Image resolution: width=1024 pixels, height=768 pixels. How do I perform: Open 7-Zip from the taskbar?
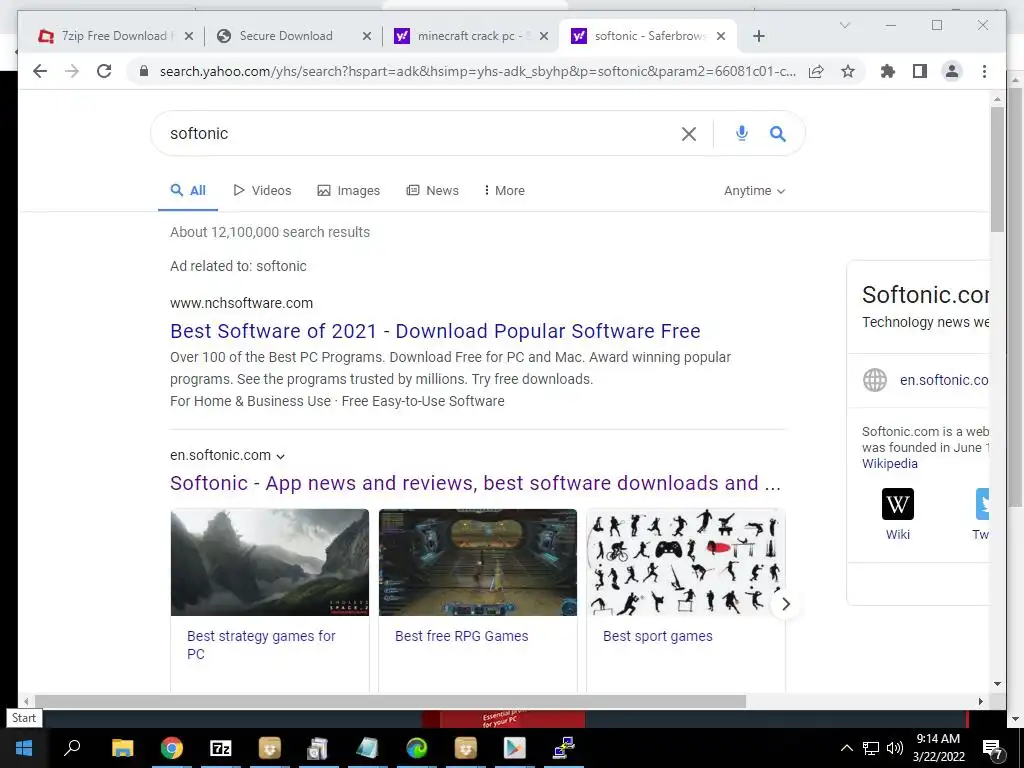221,748
